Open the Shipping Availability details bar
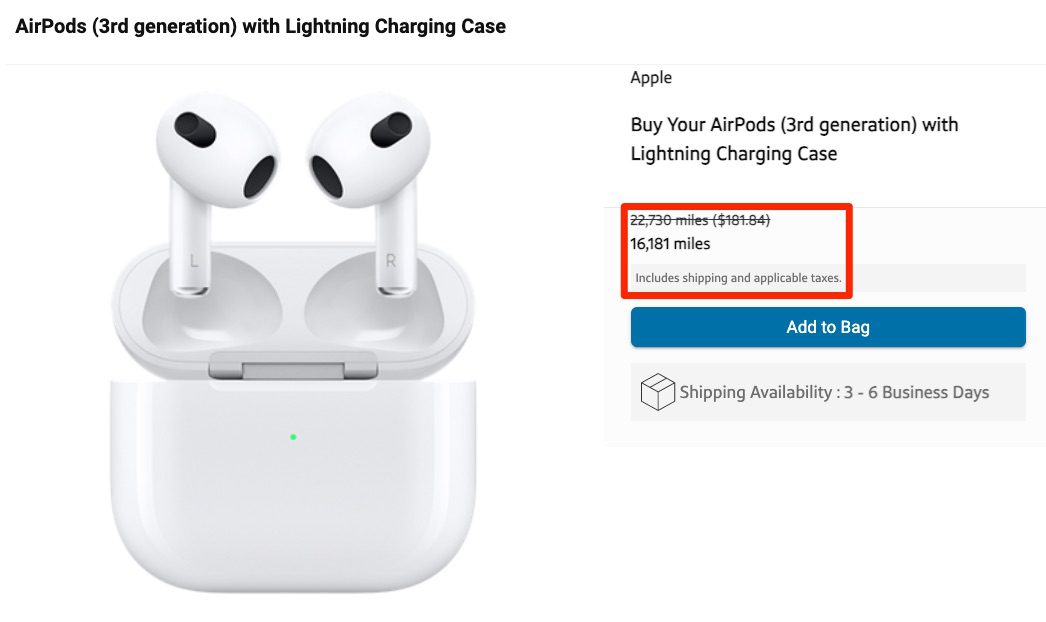Image resolution: width=1046 pixels, height=622 pixels. [x=828, y=392]
